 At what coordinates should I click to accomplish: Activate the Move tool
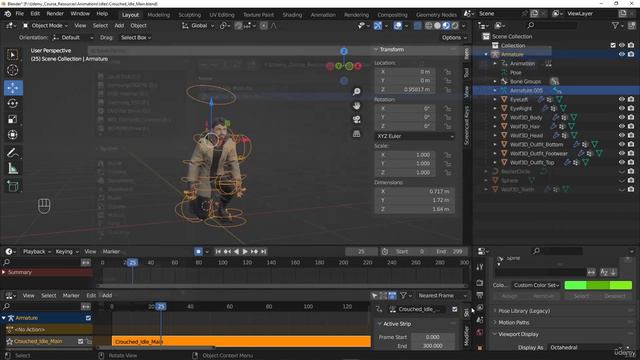[x=13, y=87]
